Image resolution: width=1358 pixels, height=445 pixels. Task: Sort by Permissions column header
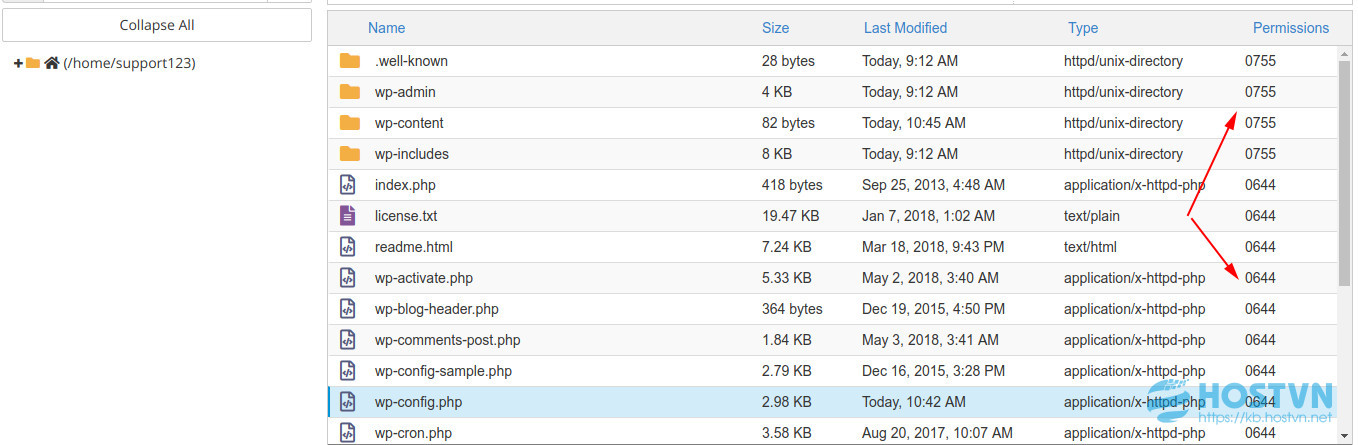coord(1291,28)
